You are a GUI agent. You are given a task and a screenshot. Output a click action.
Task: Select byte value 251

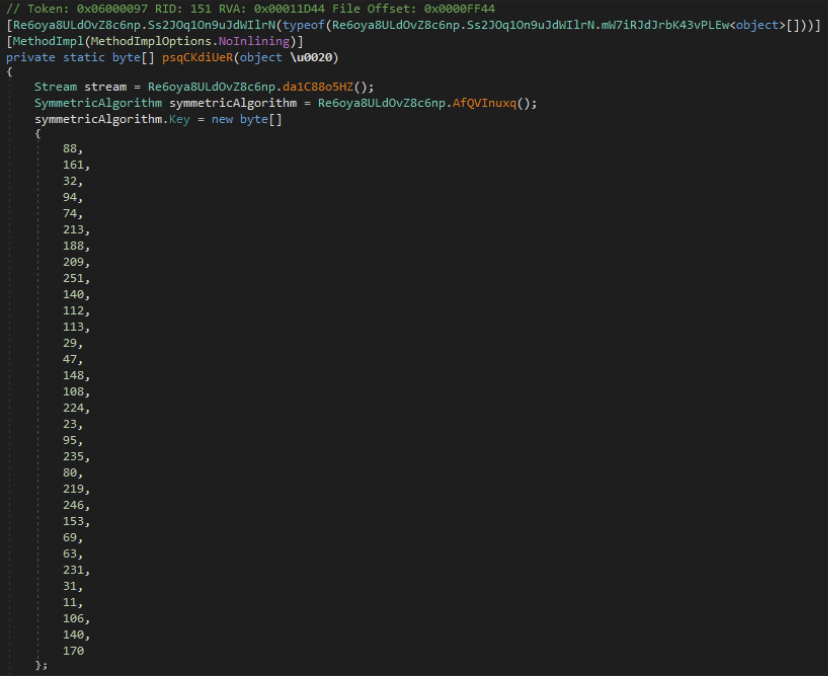pos(73,278)
